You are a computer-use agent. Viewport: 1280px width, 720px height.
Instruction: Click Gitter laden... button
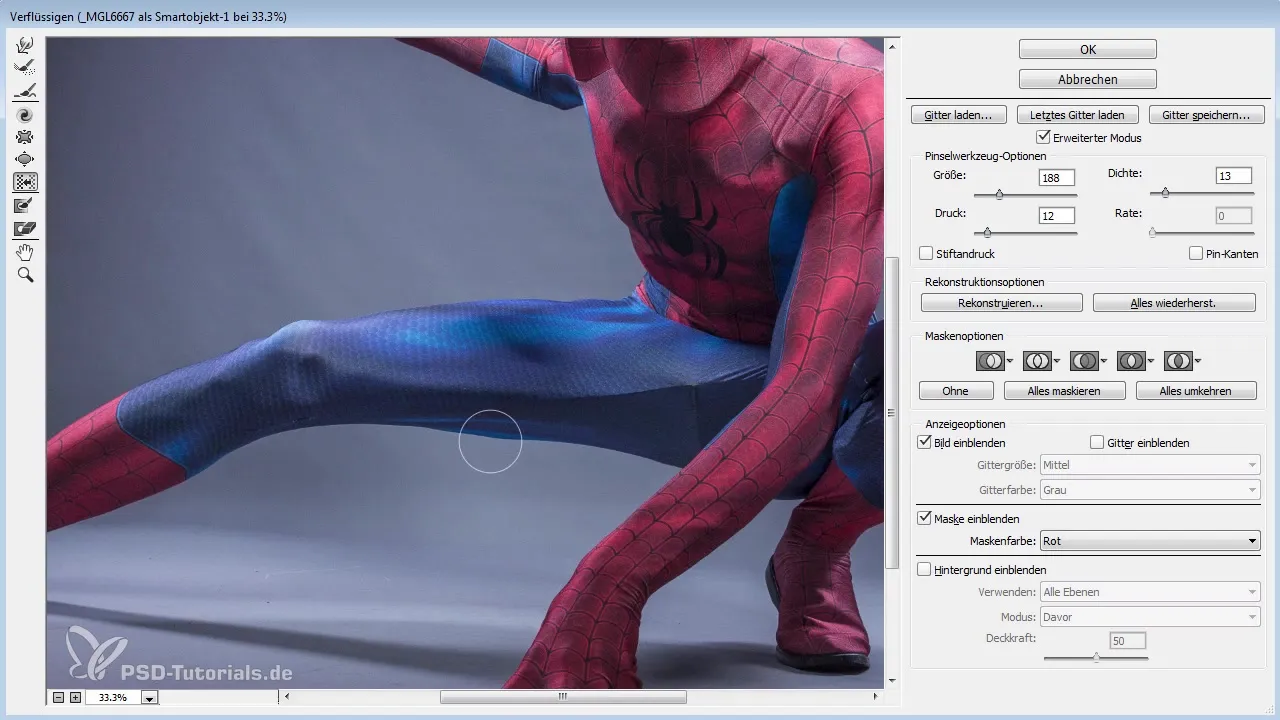(x=958, y=115)
